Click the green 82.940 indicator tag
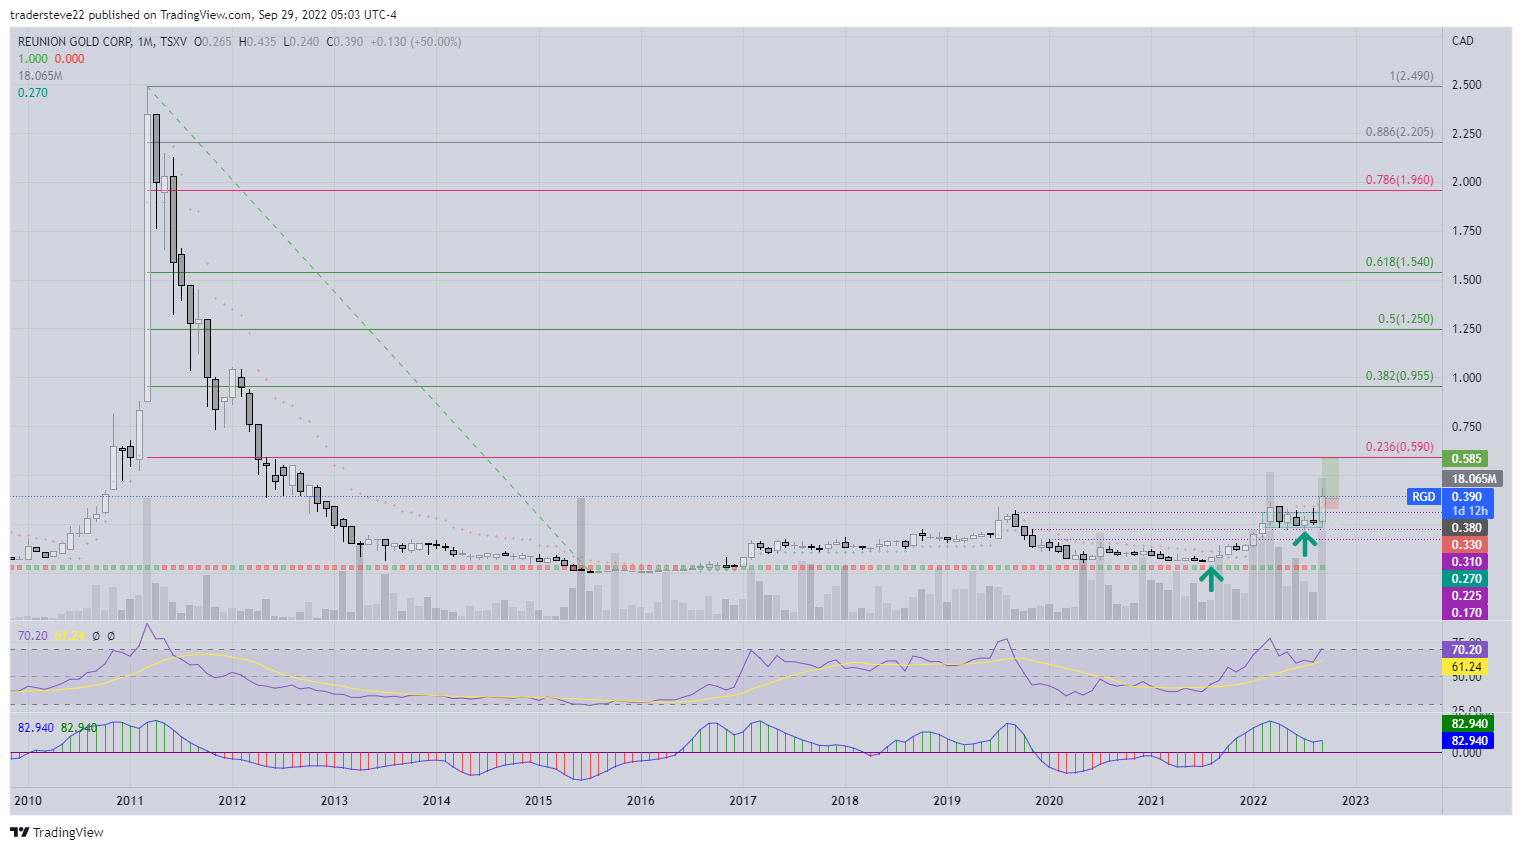The width and height of the screenshot is (1522, 850). [x=1469, y=724]
